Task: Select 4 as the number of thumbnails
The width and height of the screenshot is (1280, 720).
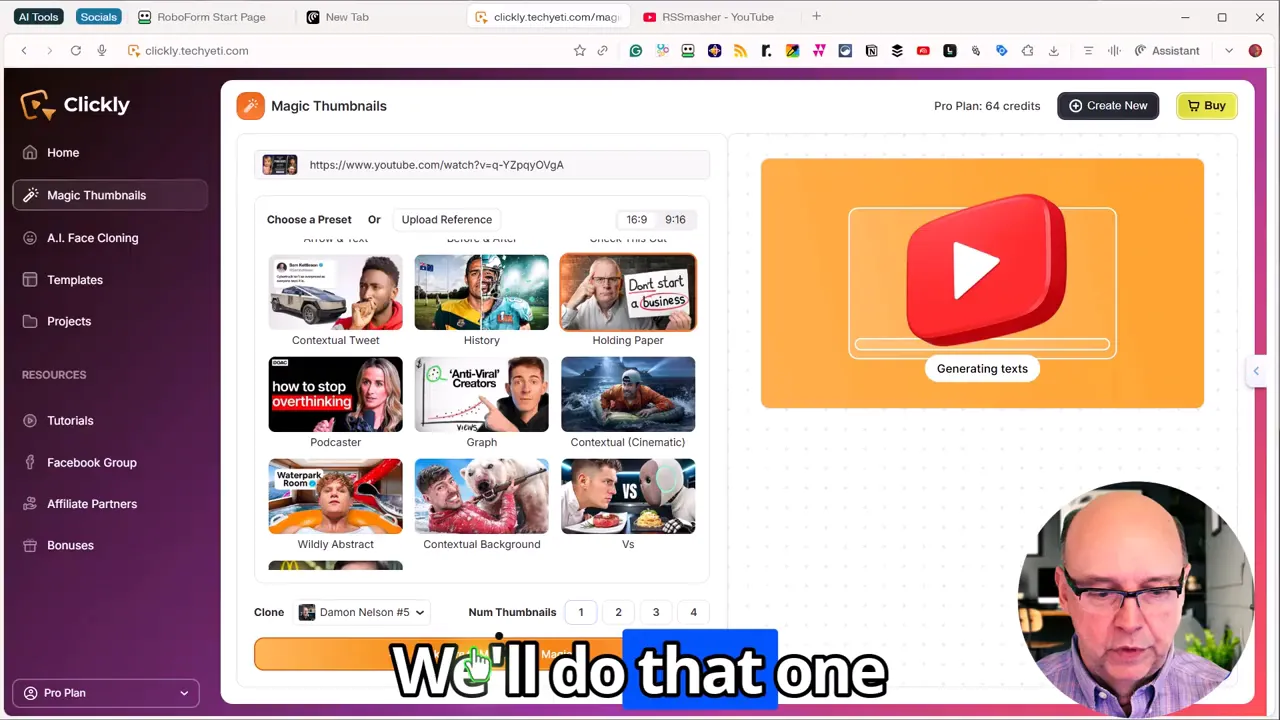Action: [693, 612]
